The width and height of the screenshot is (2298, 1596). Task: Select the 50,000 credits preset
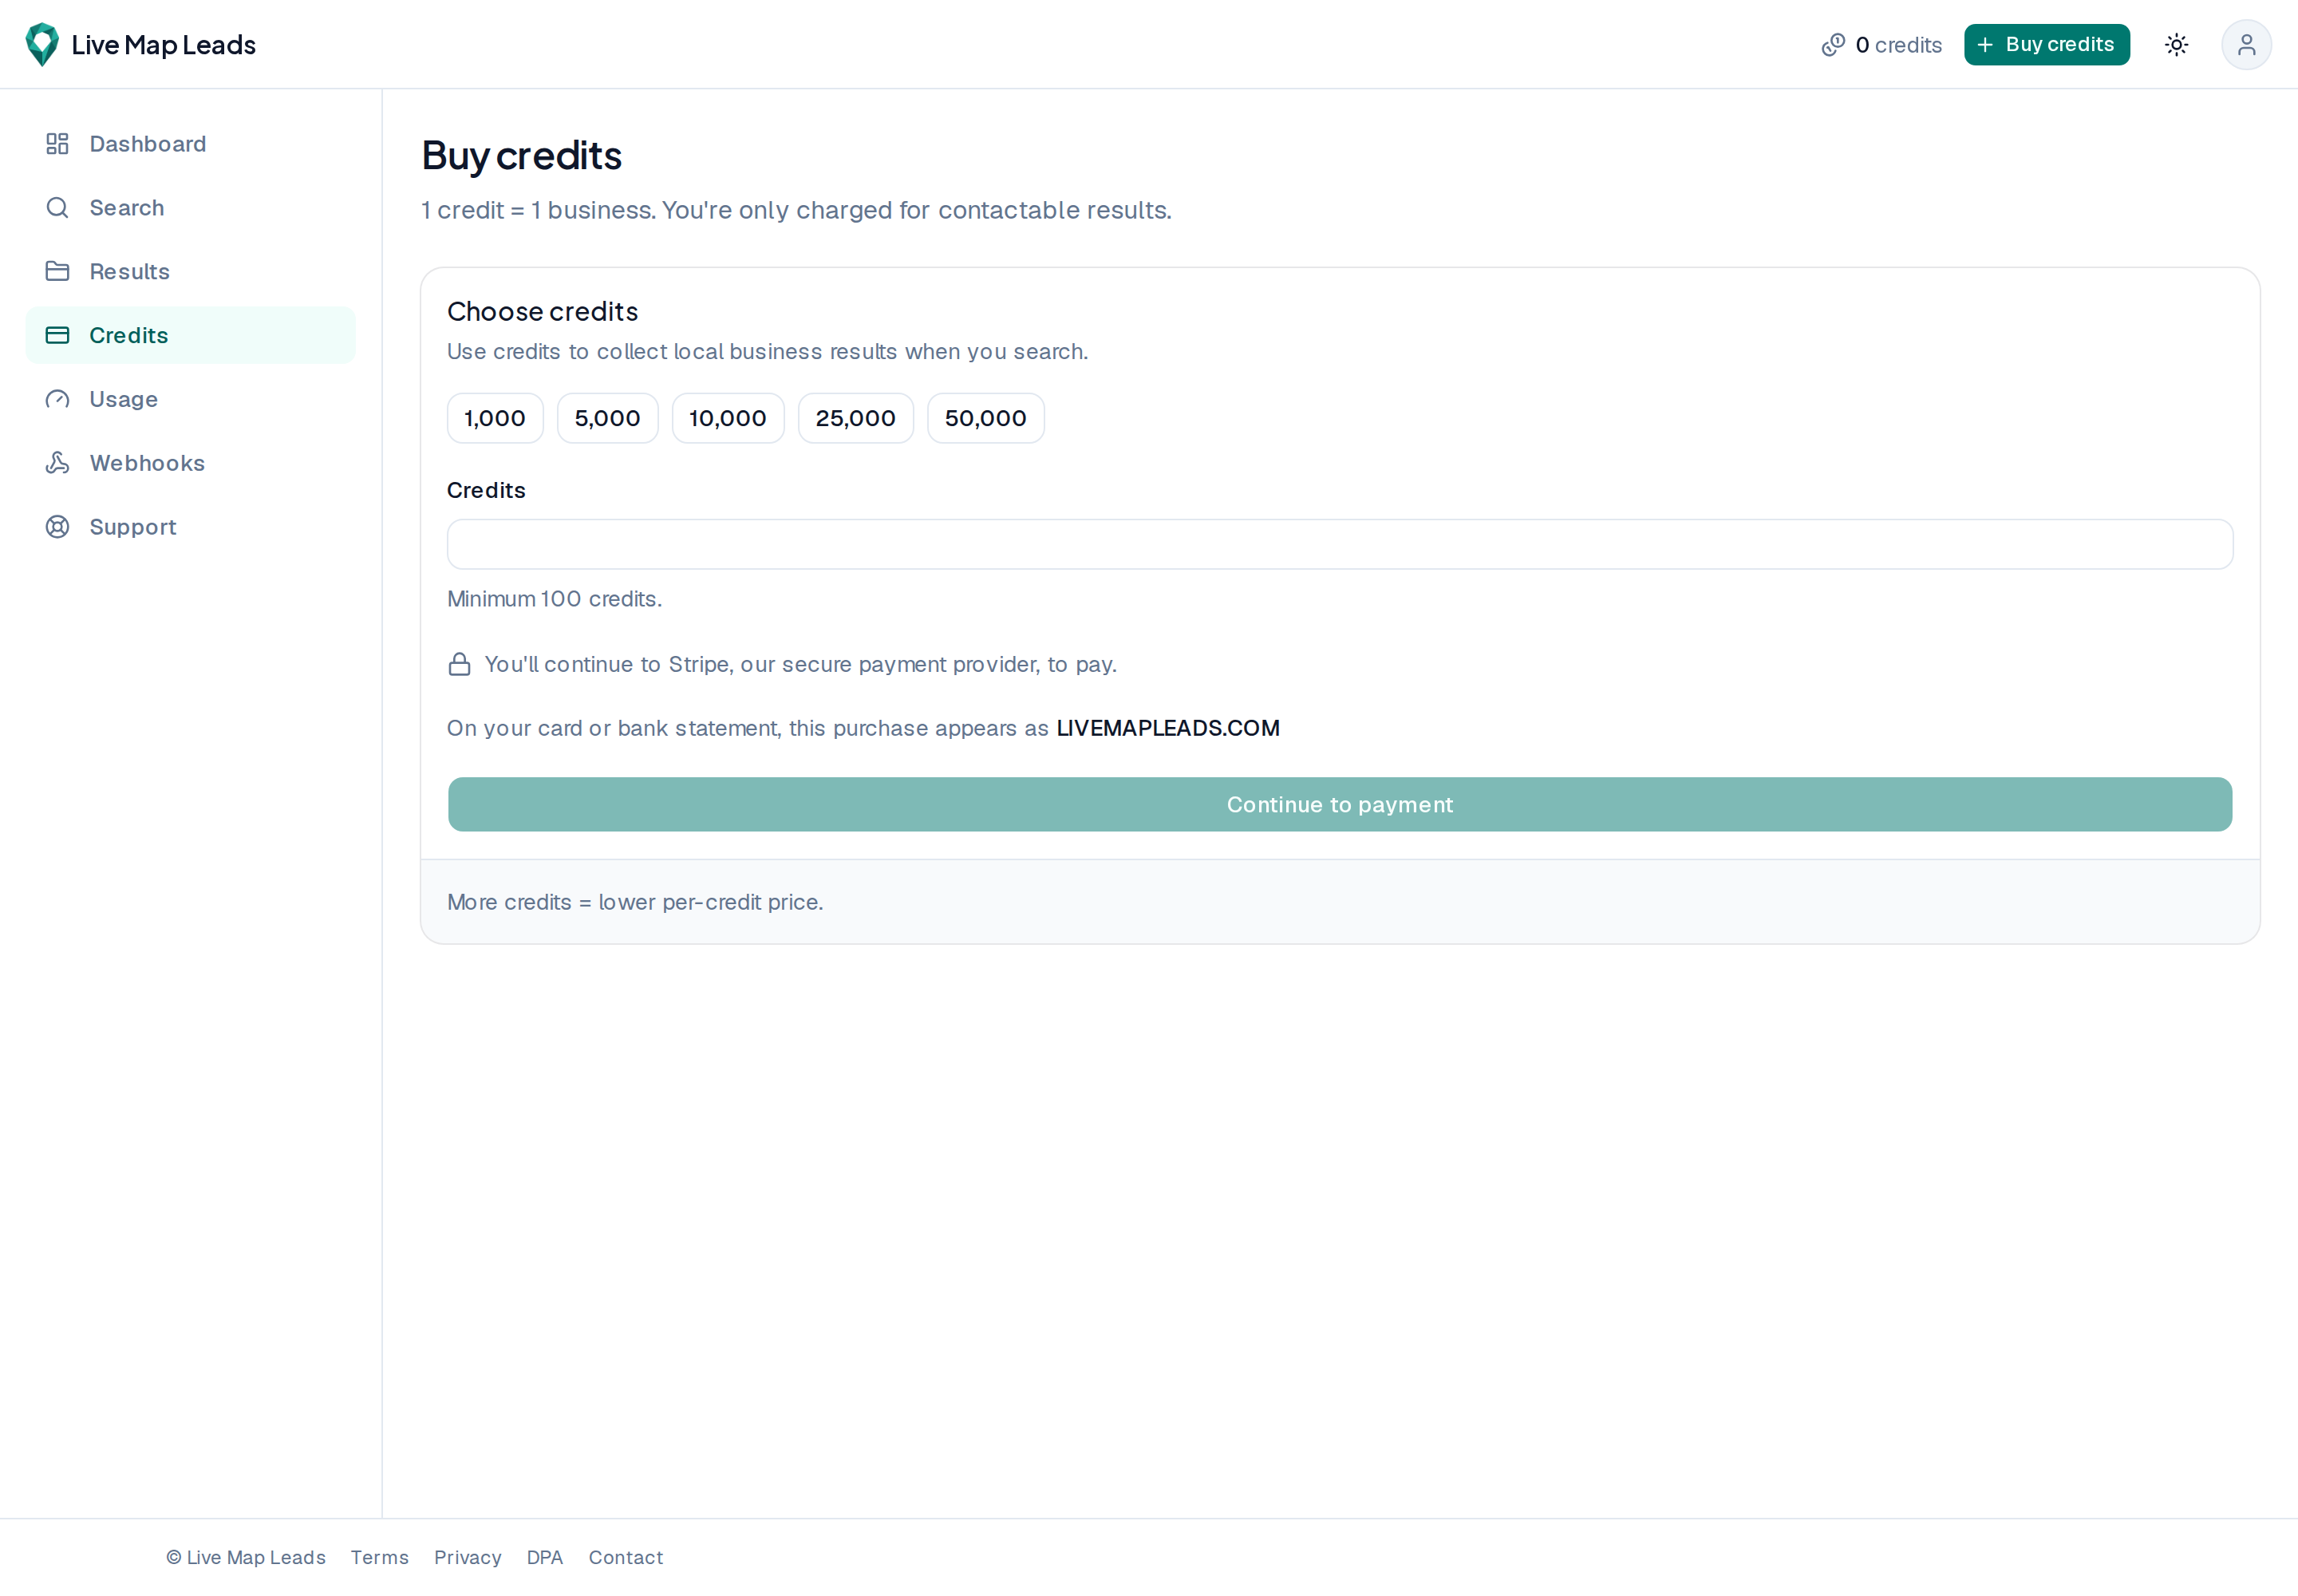tap(985, 418)
